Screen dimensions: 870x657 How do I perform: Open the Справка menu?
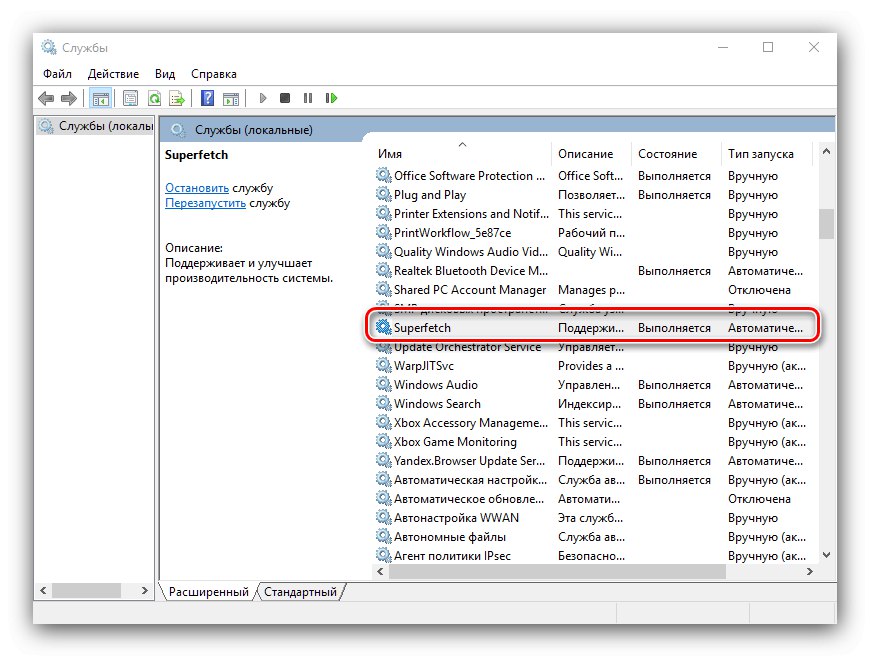[x=214, y=74]
